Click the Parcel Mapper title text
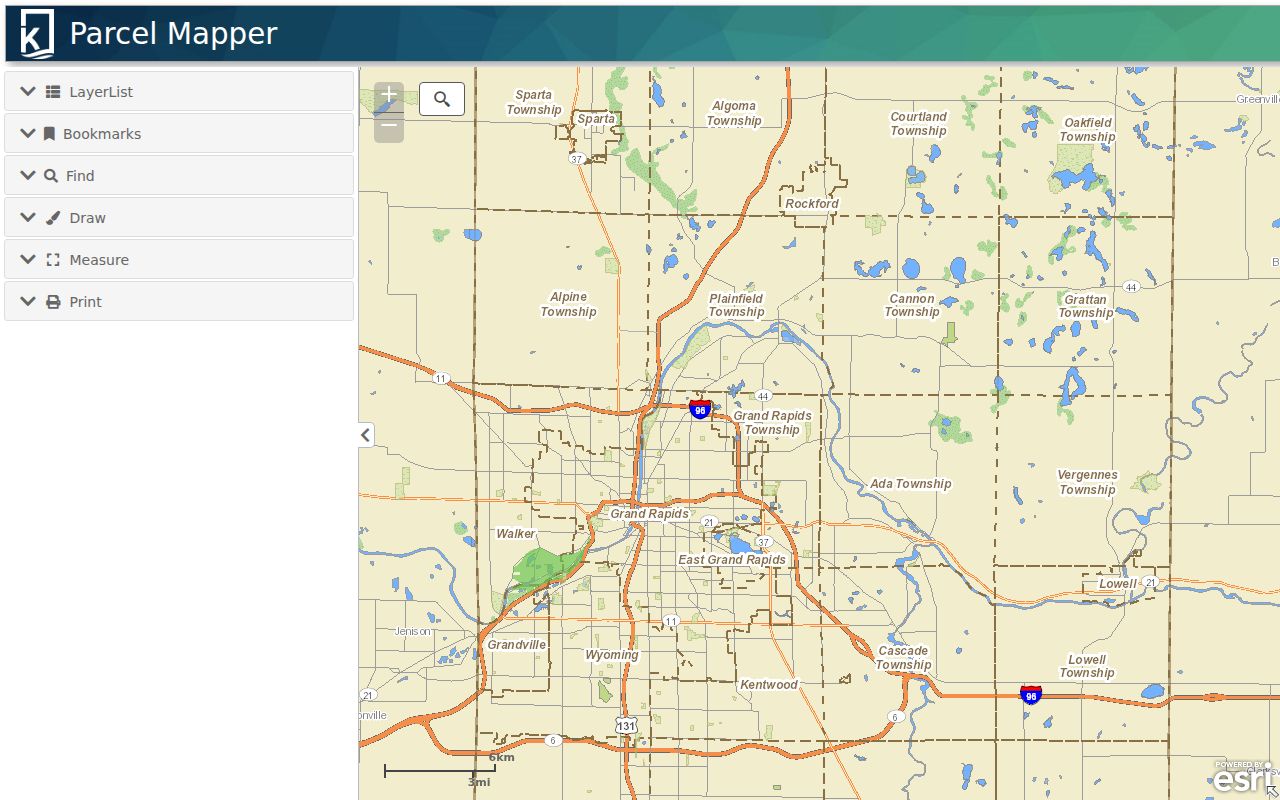 point(173,33)
